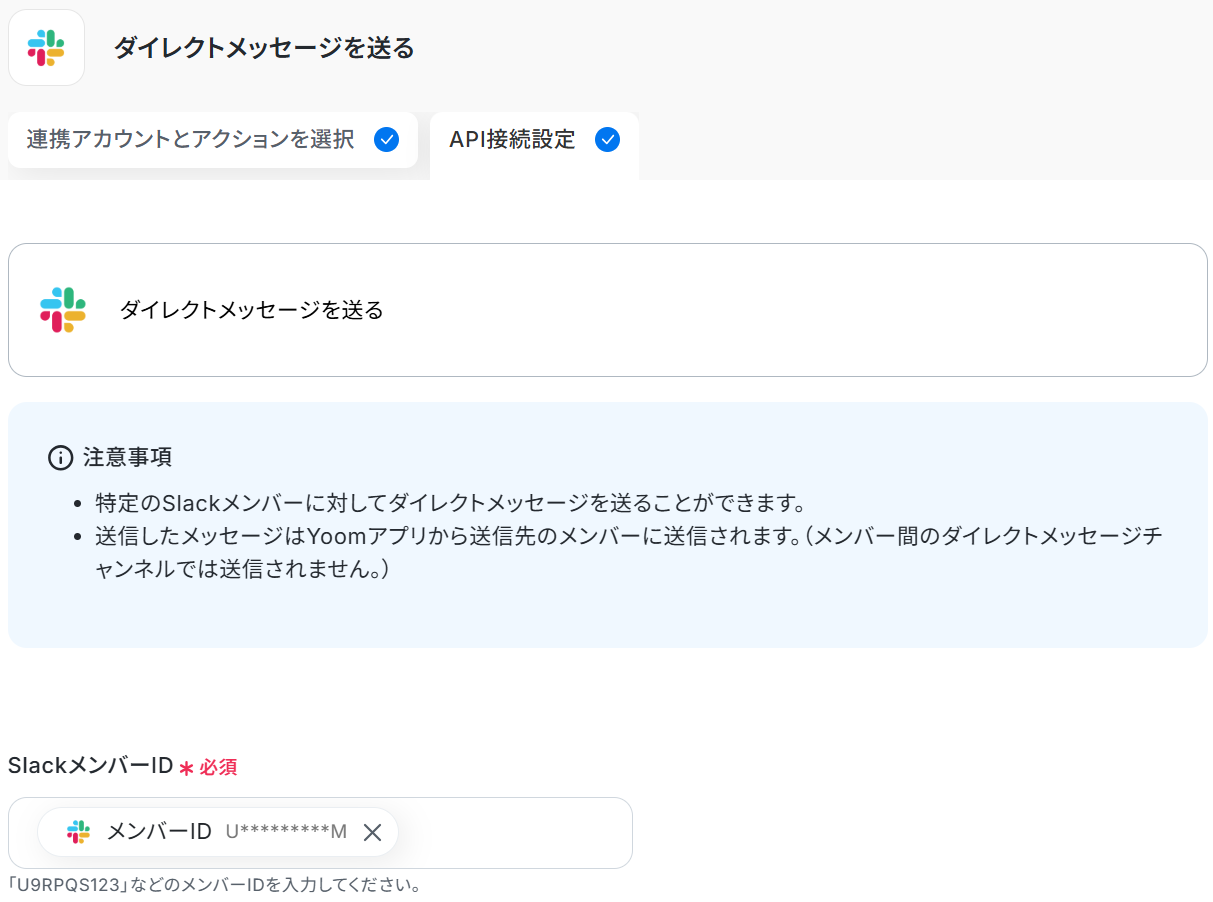1213x902 pixels.
Task: Click the SlackメンバーID field label
Action: (90, 766)
